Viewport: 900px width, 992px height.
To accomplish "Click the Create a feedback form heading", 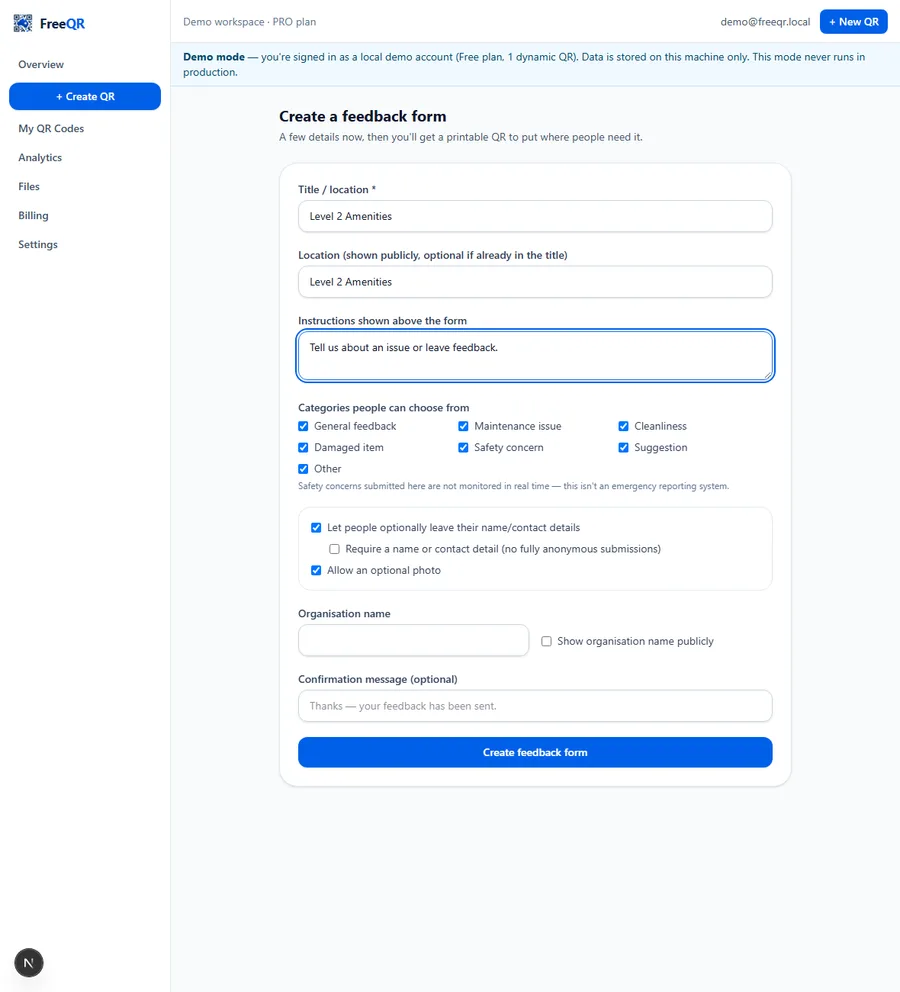I will tap(363, 116).
